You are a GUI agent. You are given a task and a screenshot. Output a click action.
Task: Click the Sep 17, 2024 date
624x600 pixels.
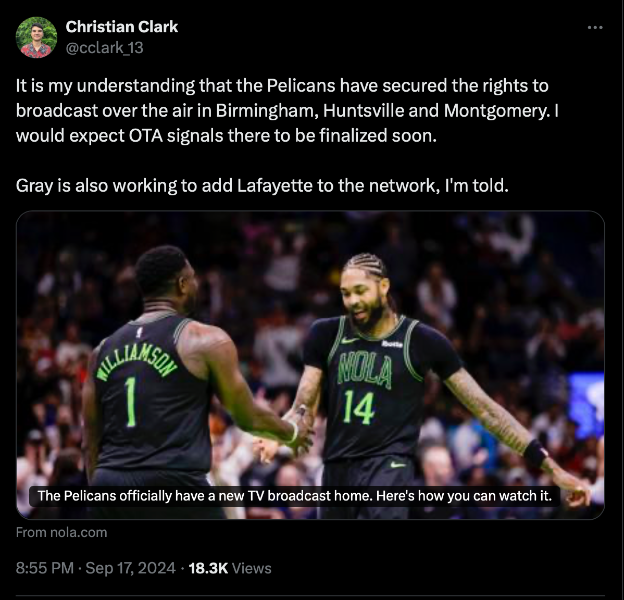tap(131, 568)
